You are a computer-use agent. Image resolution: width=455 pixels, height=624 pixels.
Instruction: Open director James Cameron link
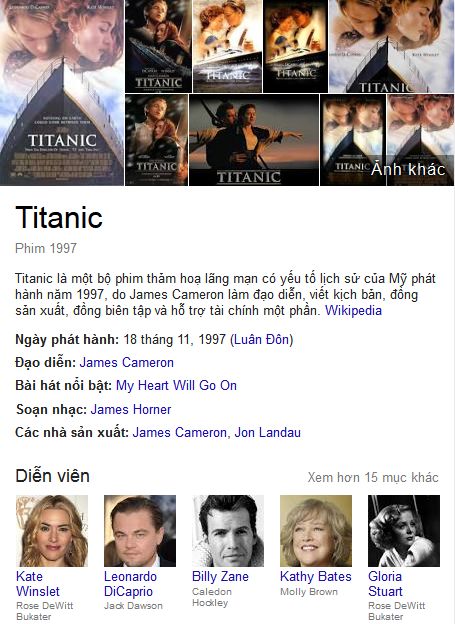[x=127, y=363]
